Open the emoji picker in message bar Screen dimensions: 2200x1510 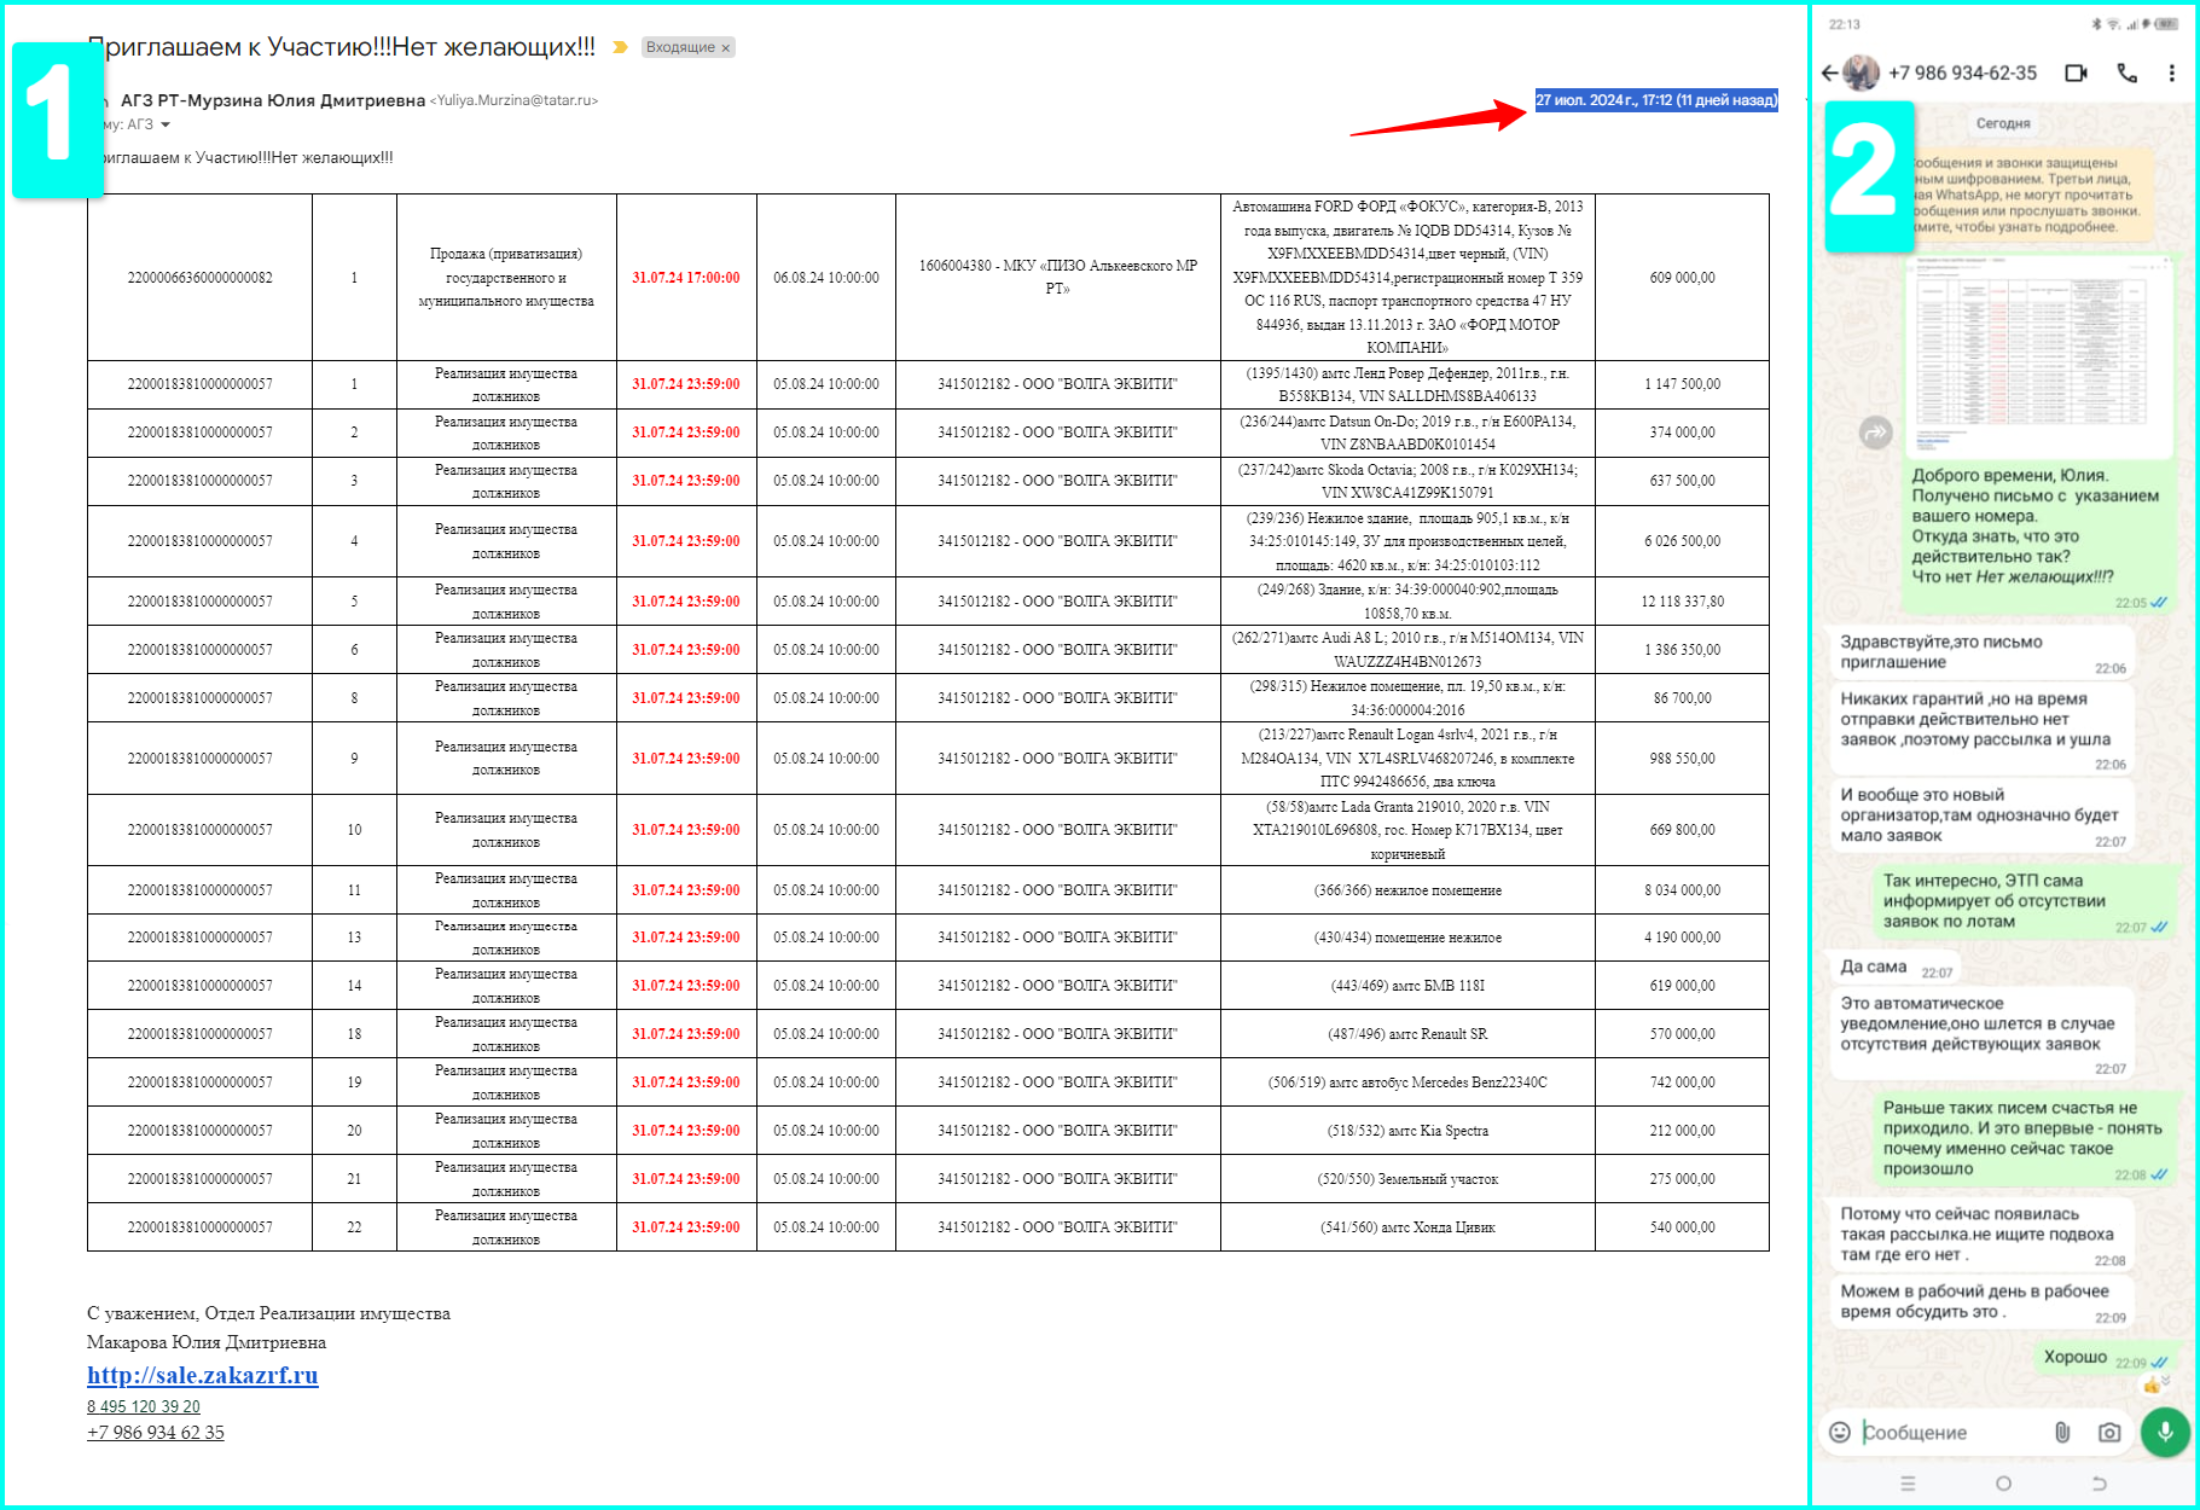(1839, 1432)
